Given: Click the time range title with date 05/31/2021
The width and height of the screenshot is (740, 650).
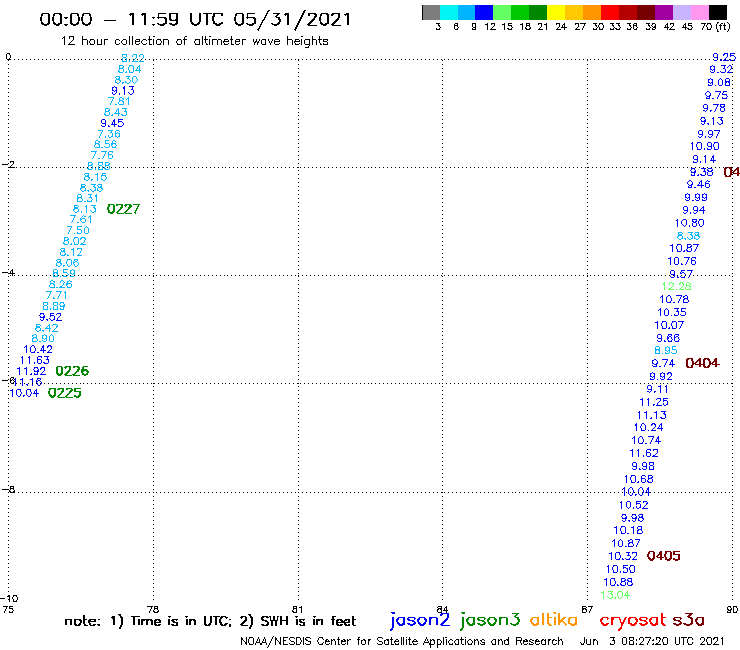Looking at the screenshot, I should point(195,19).
